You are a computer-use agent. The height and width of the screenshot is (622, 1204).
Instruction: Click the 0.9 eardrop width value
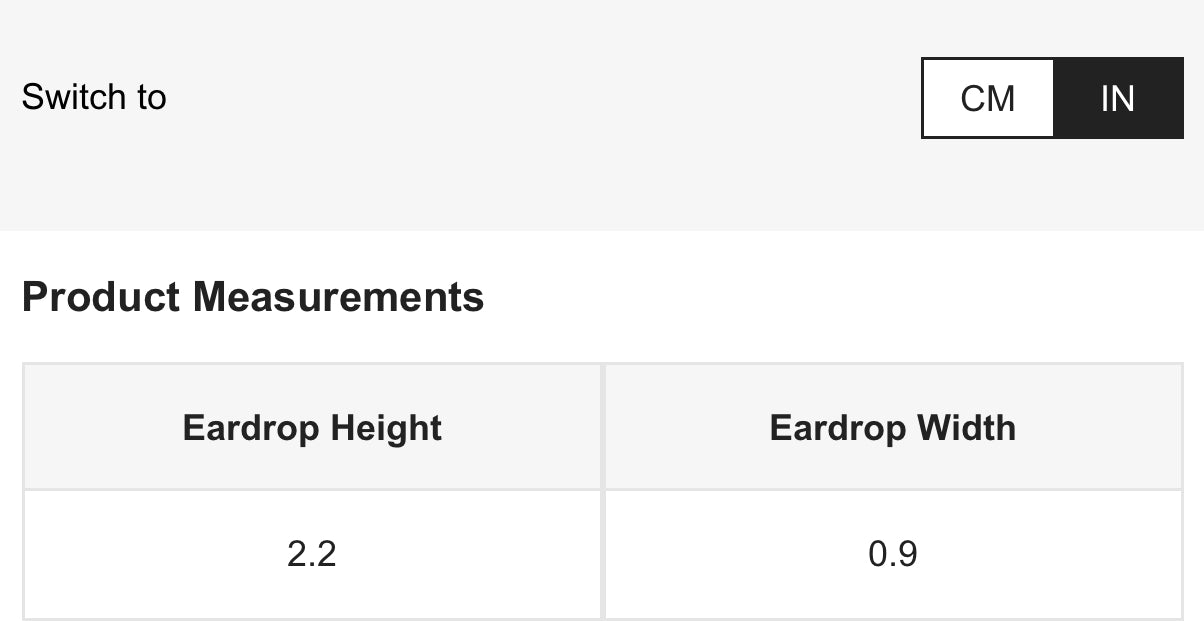[893, 553]
